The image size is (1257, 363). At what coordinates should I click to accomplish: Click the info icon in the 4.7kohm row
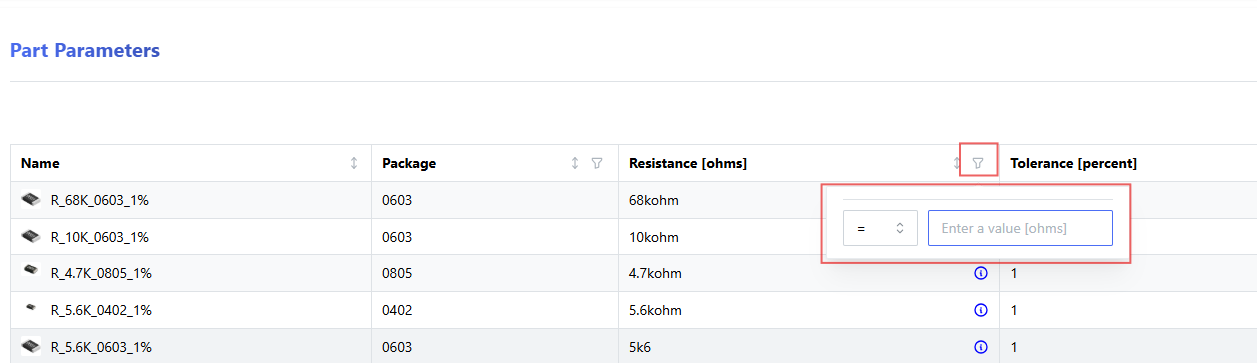click(980, 273)
